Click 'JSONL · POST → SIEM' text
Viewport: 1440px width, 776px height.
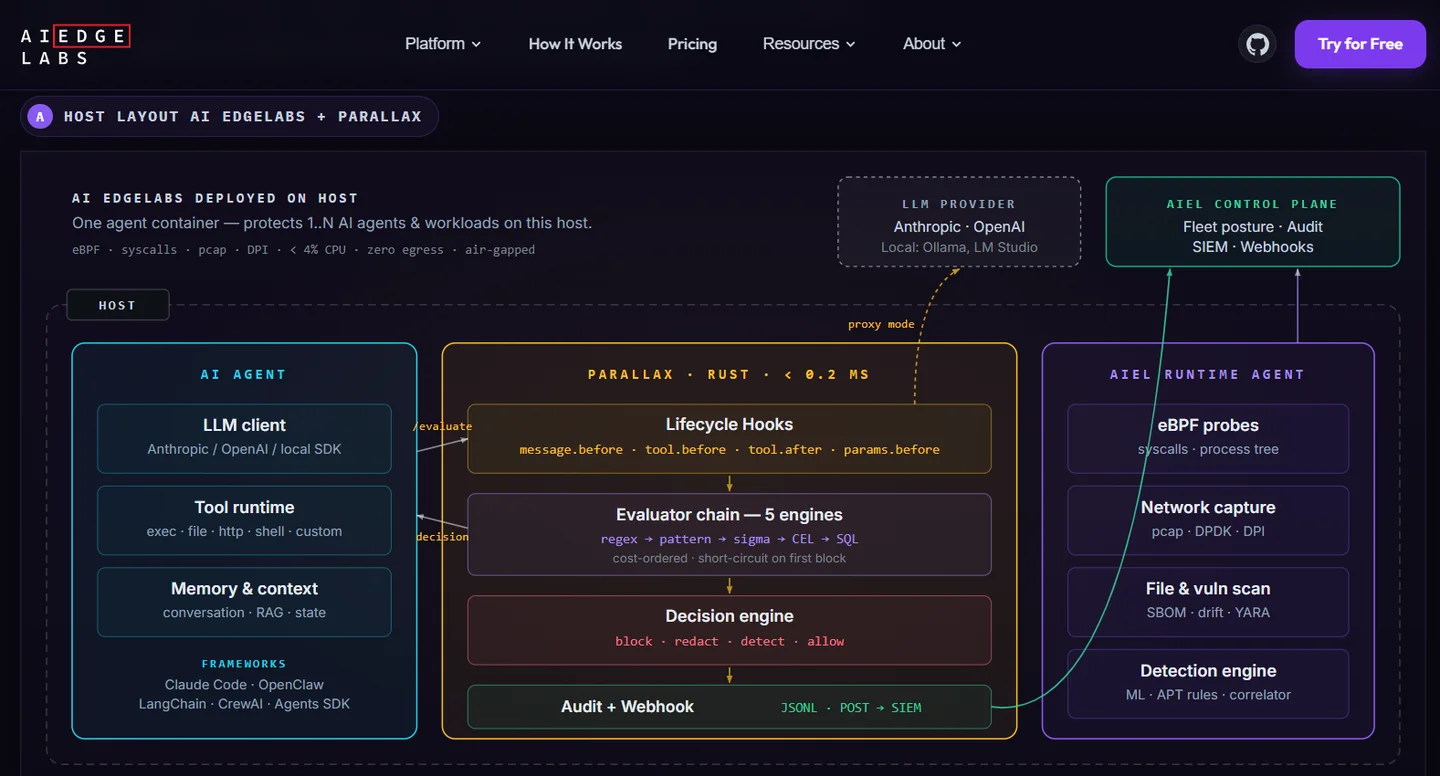tap(851, 708)
